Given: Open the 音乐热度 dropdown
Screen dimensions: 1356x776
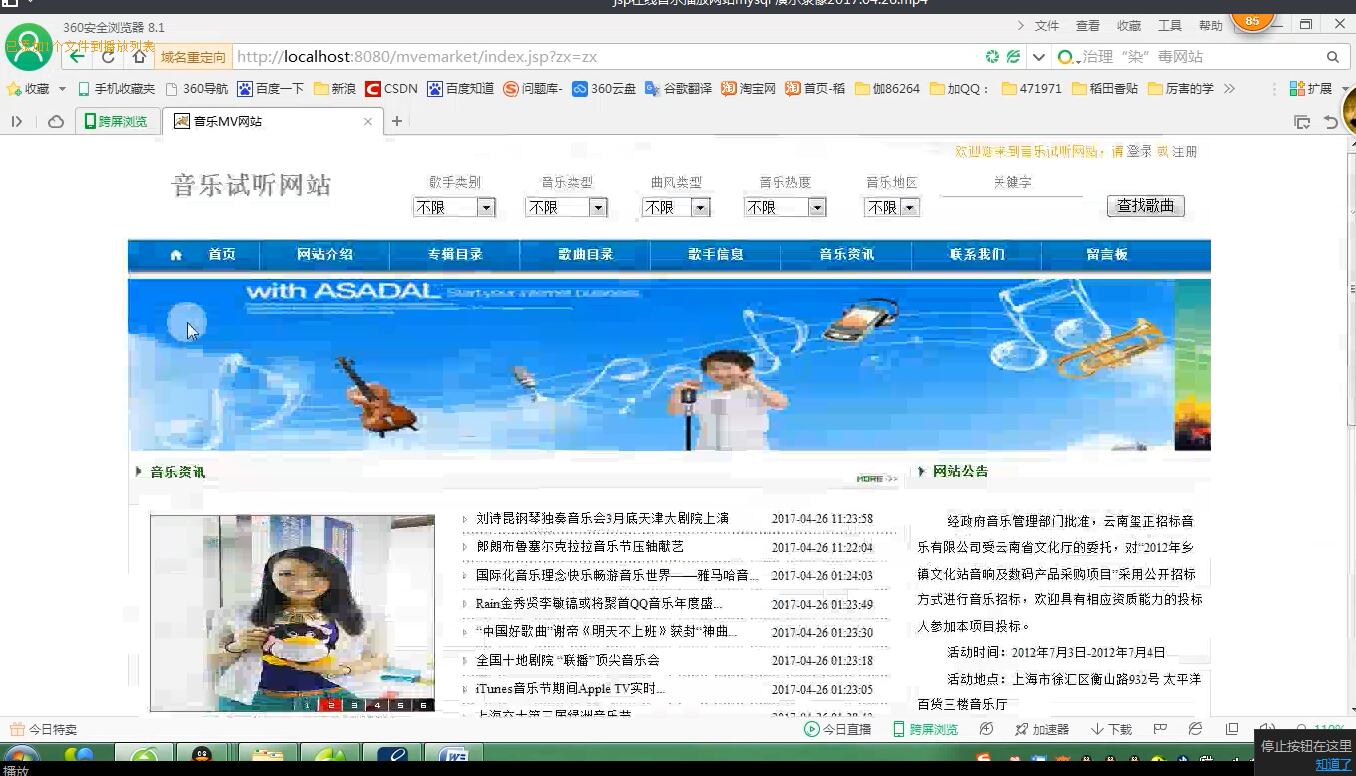Looking at the screenshot, I should [785, 207].
